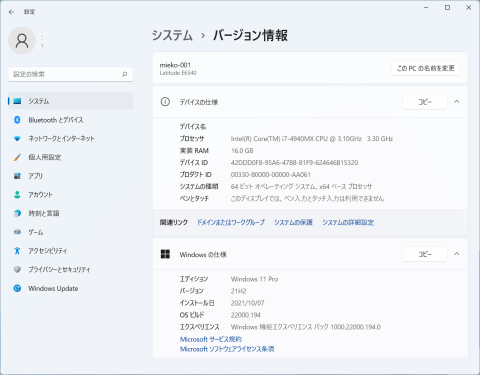The image size is (480, 375).
Task: Copy the Windows specifications
Action: [425, 254]
